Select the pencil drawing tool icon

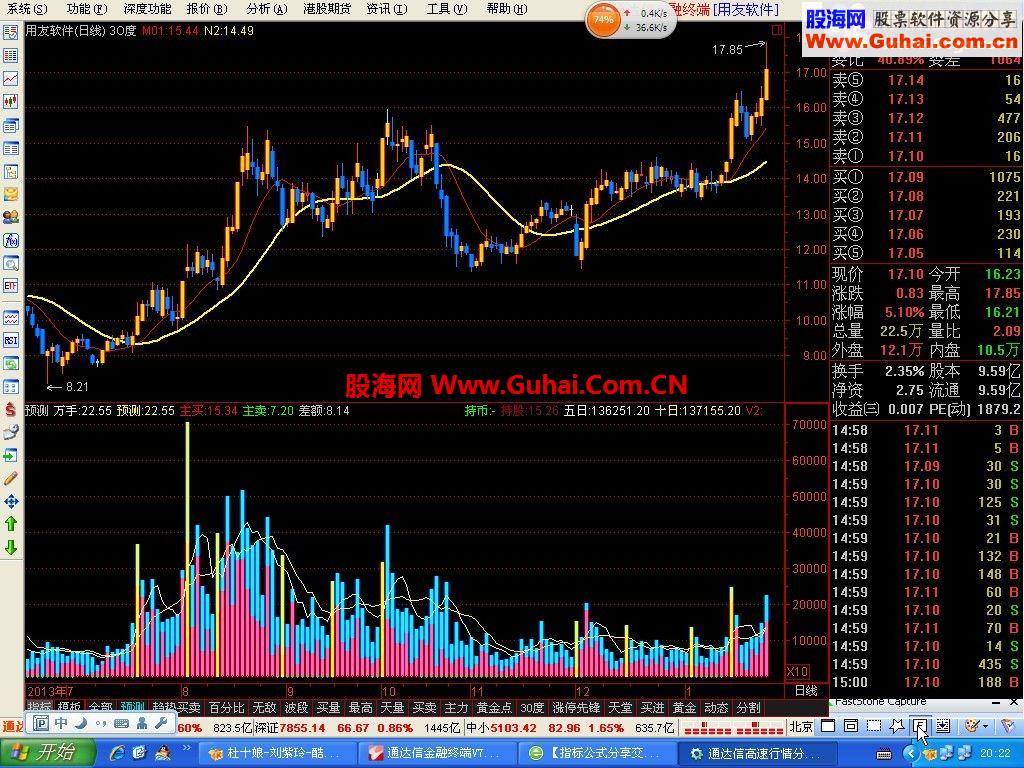(10, 478)
